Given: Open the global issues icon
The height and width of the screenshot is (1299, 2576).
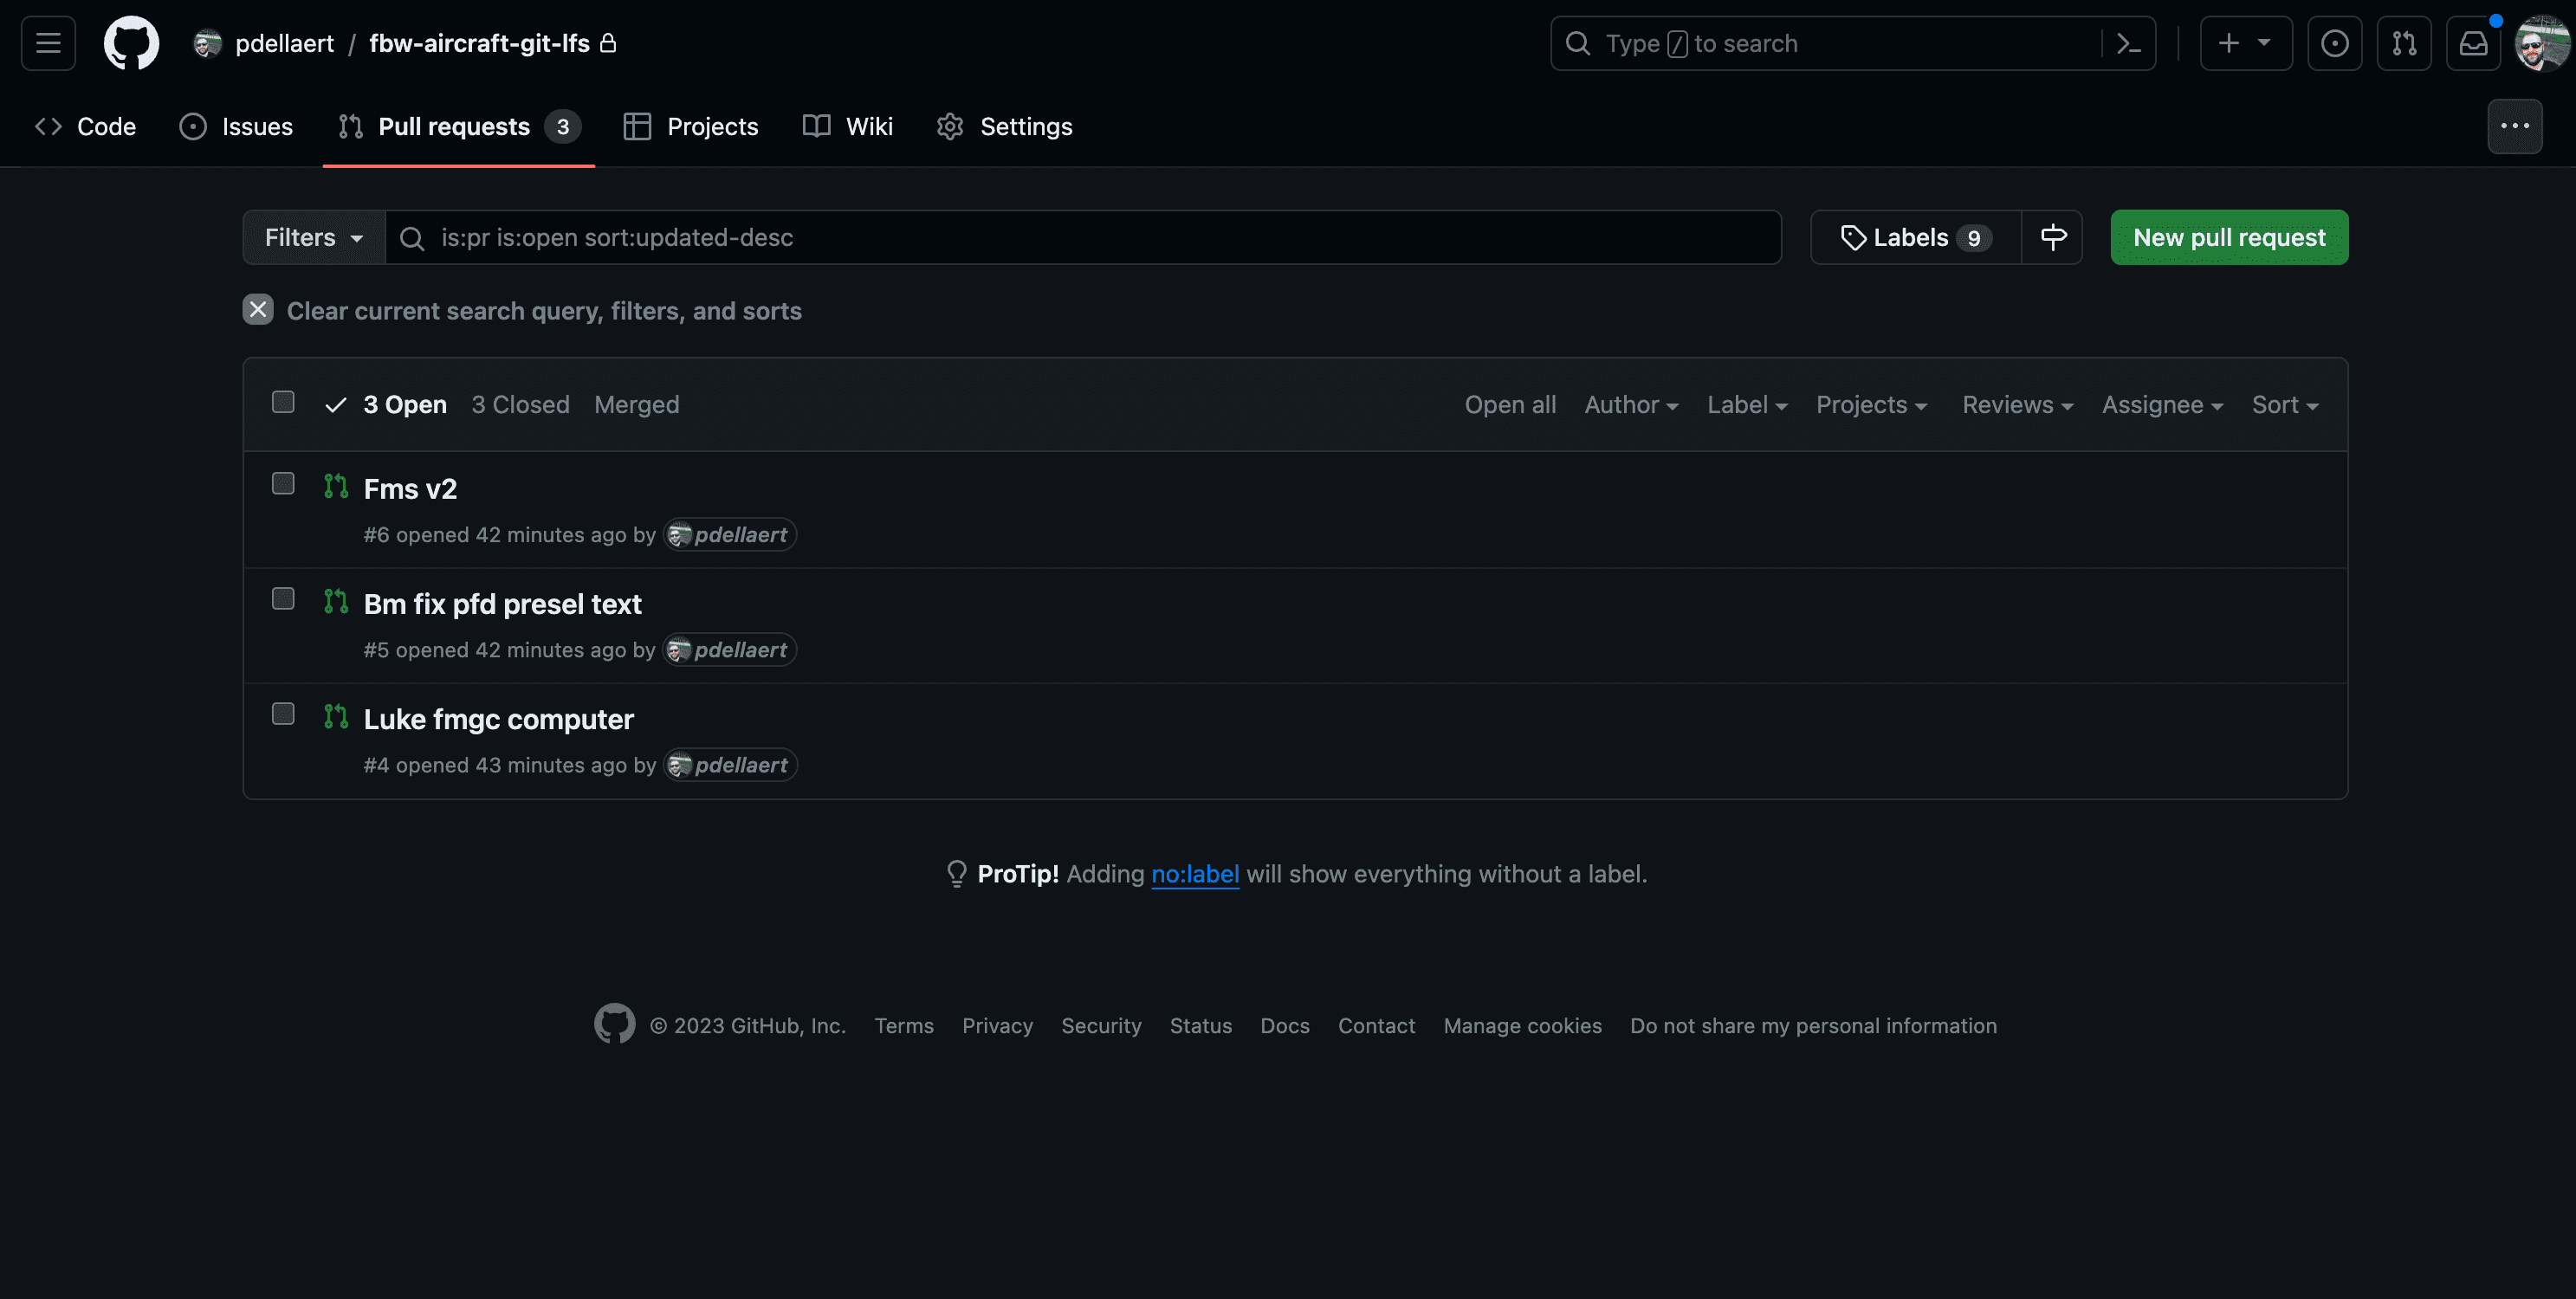Looking at the screenshot, I should [2334, 43].
